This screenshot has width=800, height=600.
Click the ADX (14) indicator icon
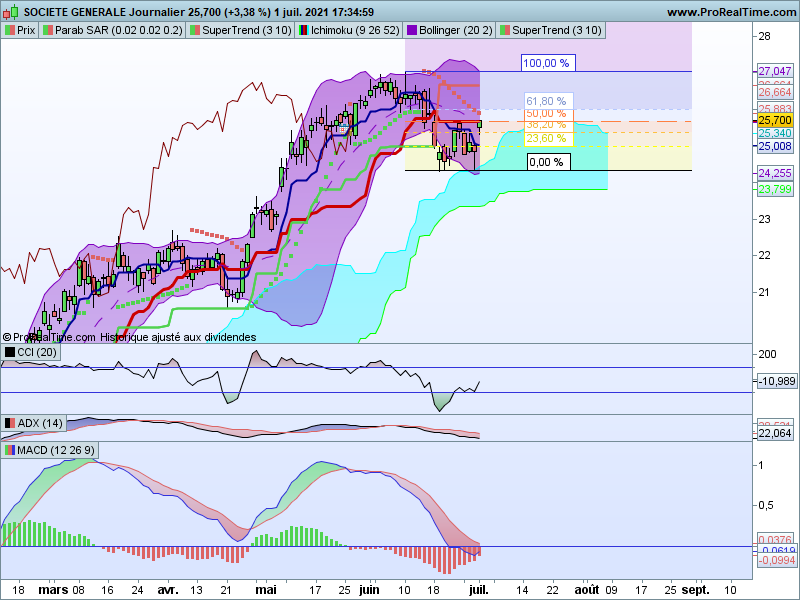click(x=10, y=423)
